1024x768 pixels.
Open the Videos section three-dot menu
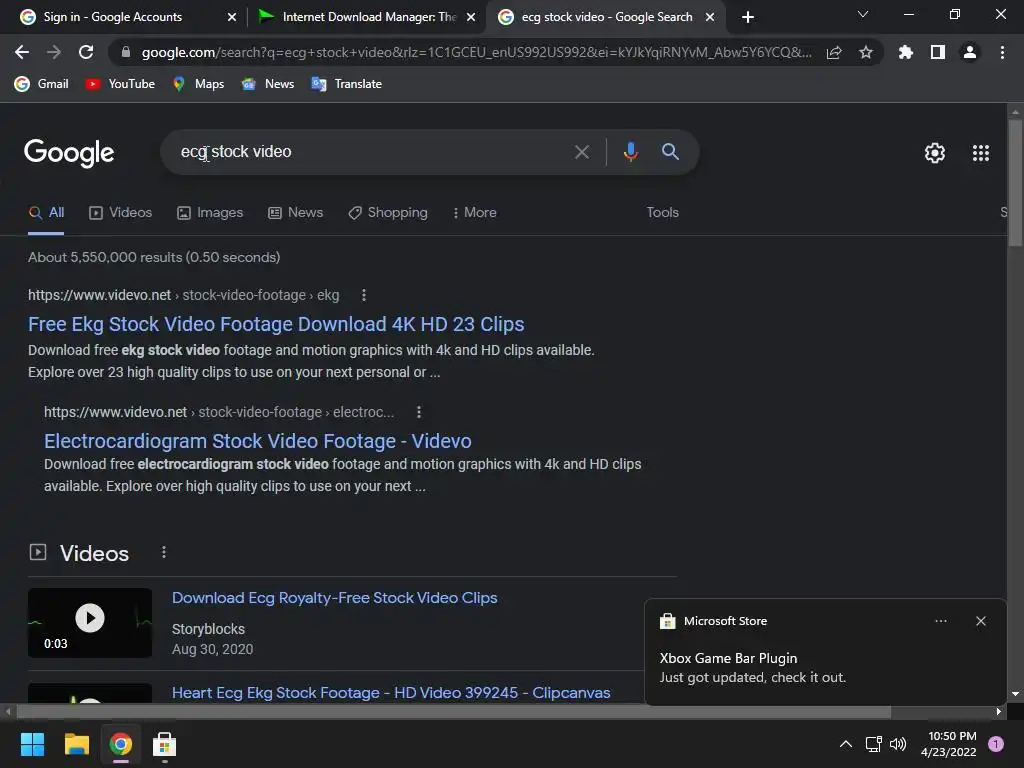(164, 552)
